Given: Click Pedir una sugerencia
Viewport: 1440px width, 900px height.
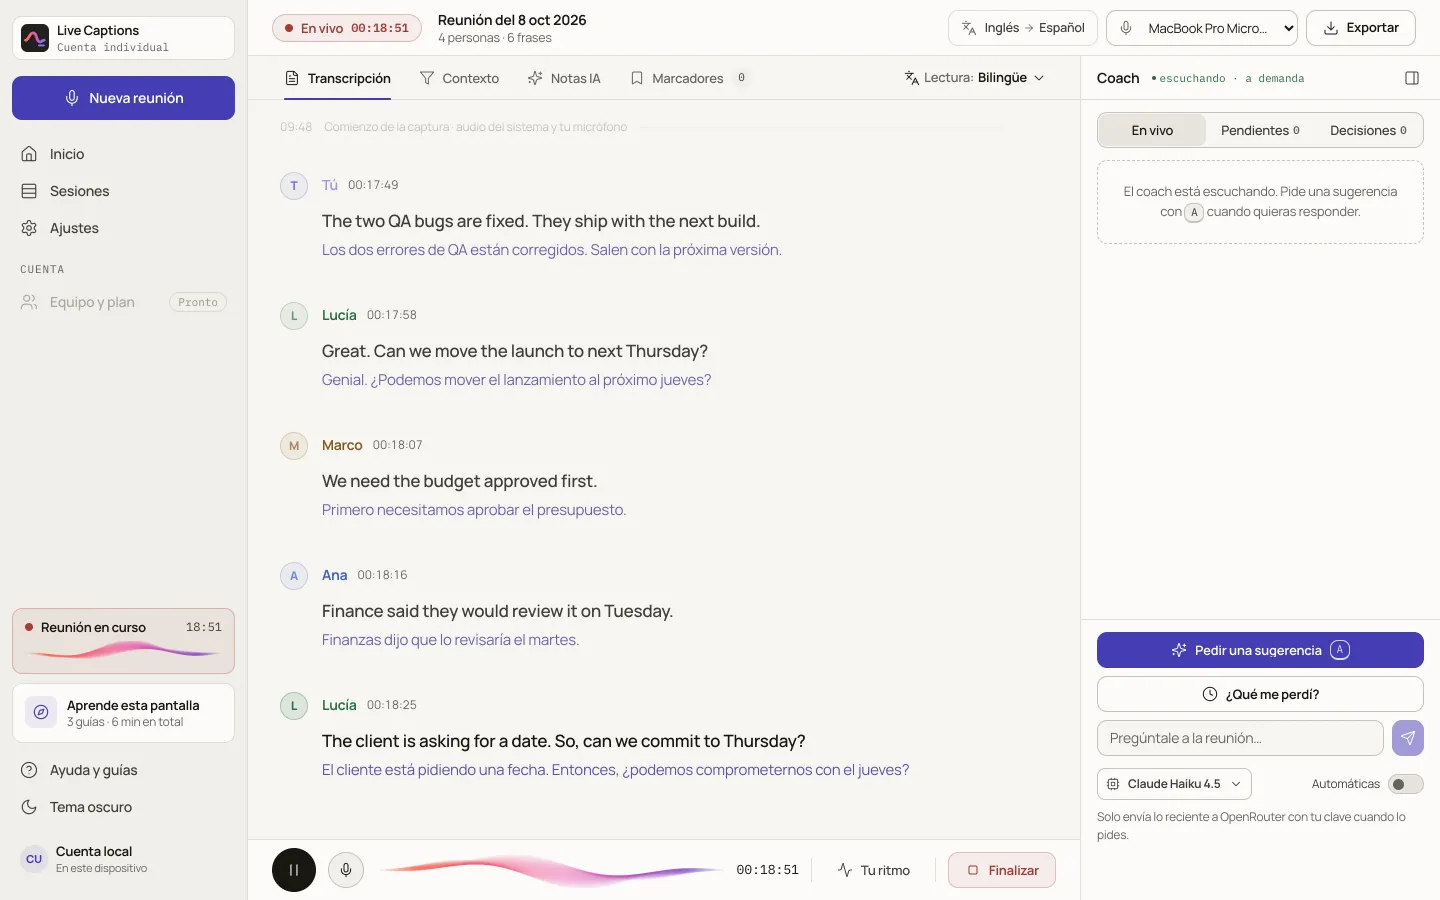Looking at the screenshot, I should (x=1260, y=650).
